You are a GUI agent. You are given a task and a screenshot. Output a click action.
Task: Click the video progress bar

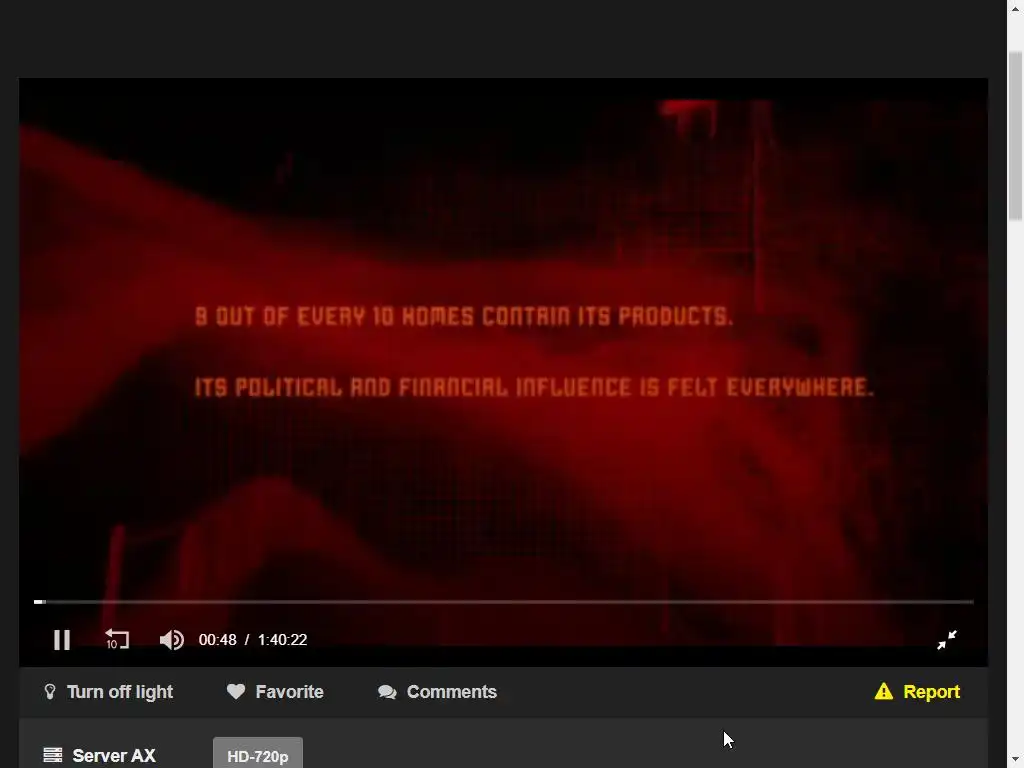pos(504,601)
